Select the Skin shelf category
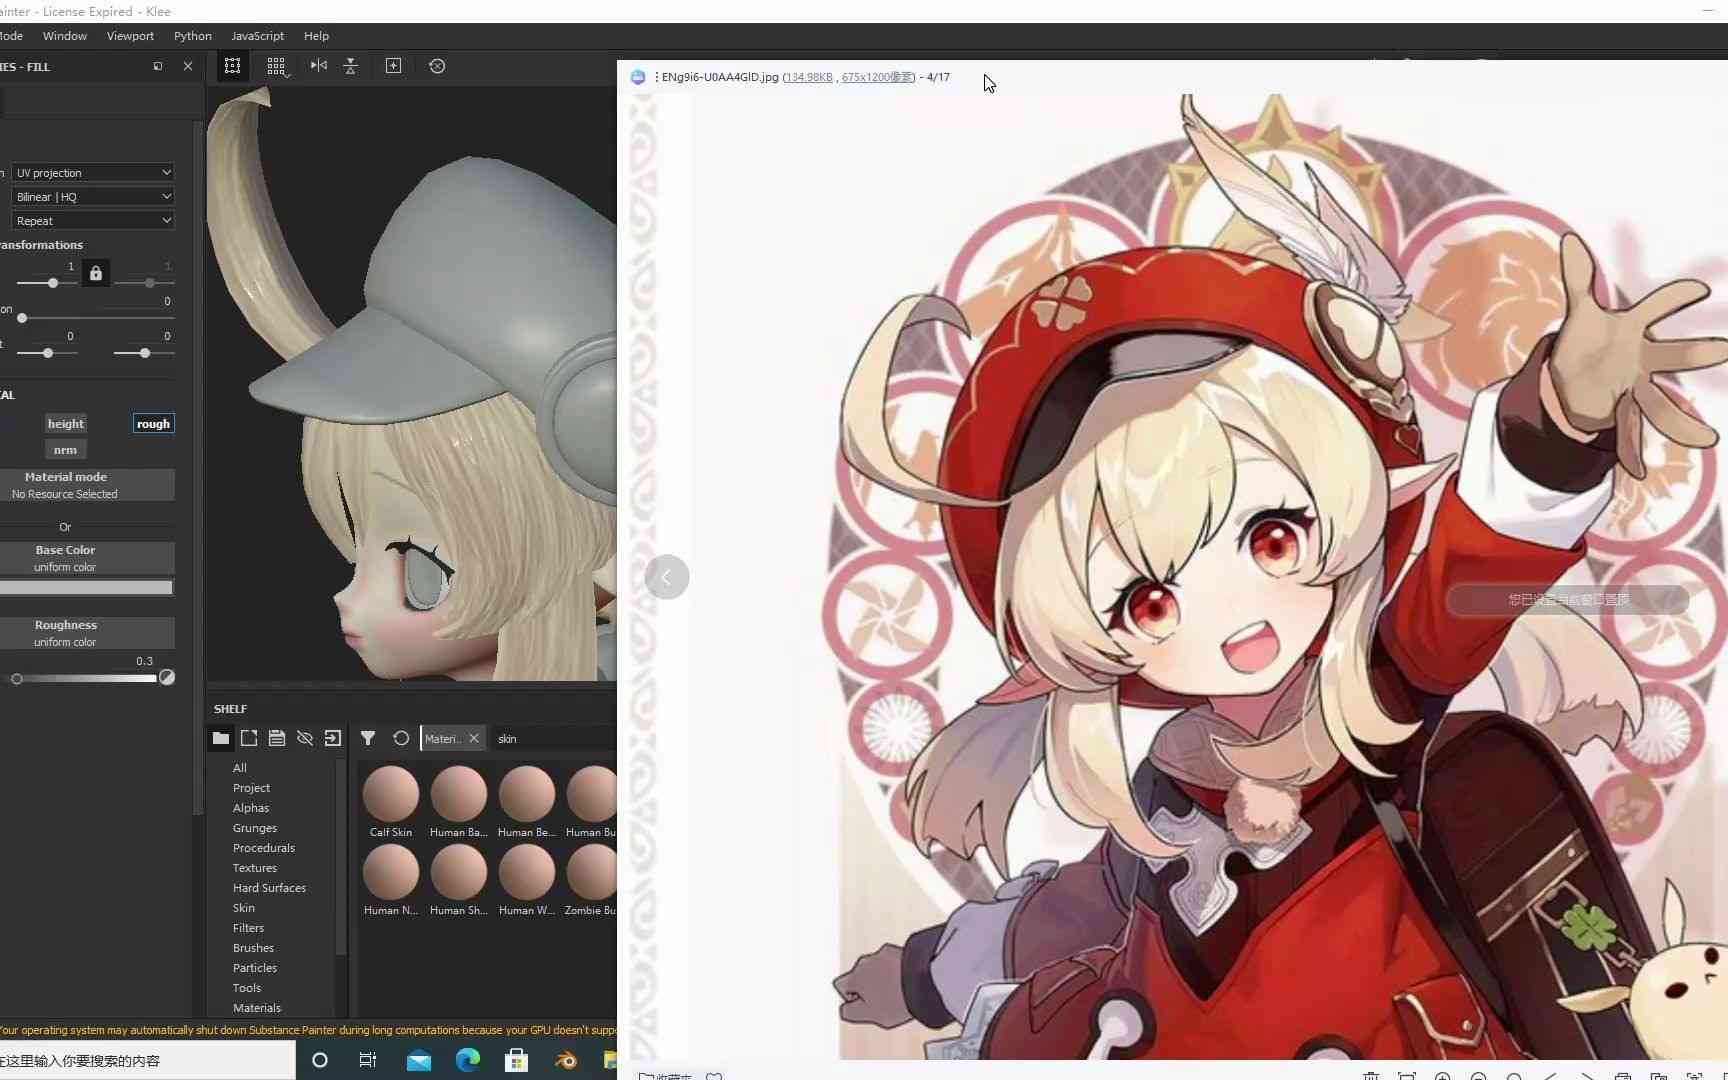This screenshot has height=1080, width=1728. tap(244, 908)
